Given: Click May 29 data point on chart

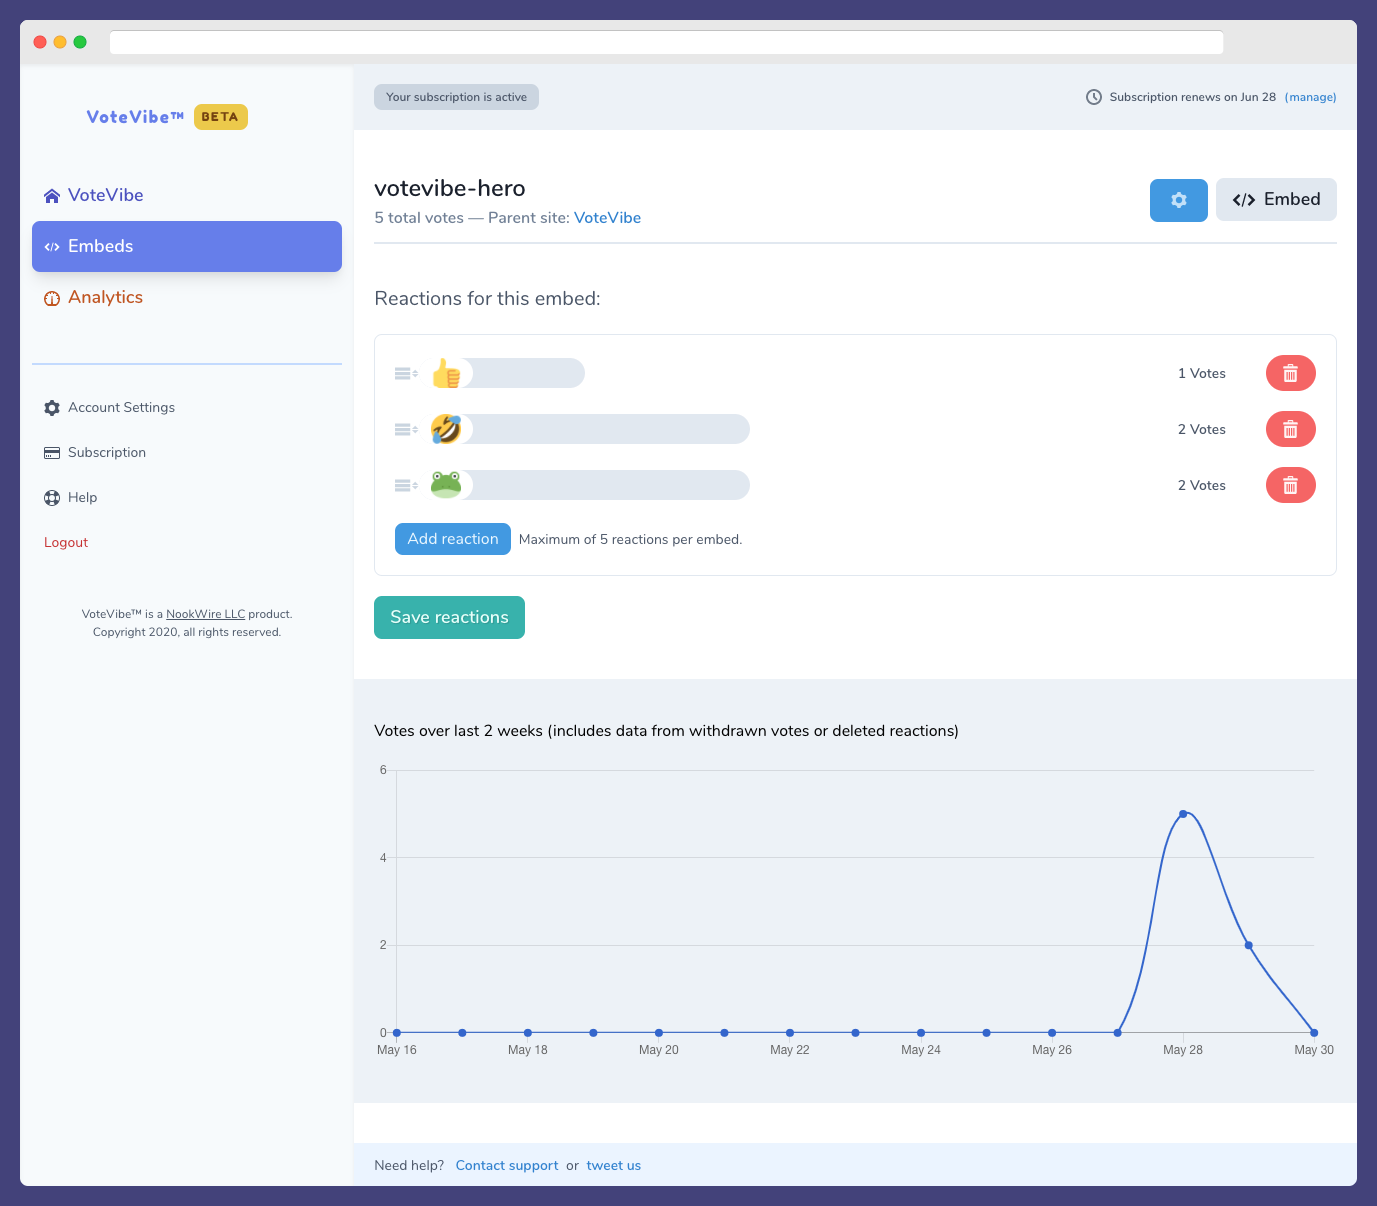Looking at the screenshot, I should coord(1248,945).
